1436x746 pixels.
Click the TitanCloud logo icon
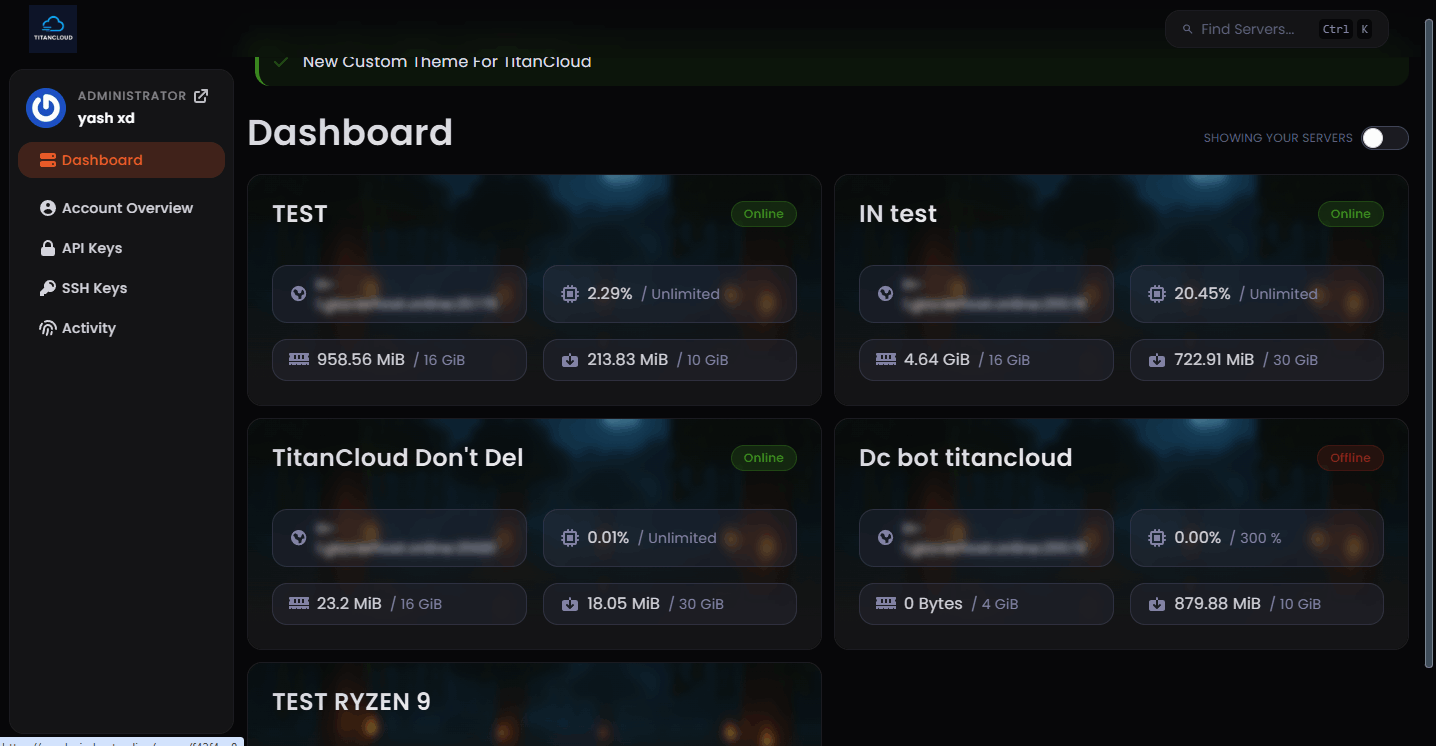53,28
